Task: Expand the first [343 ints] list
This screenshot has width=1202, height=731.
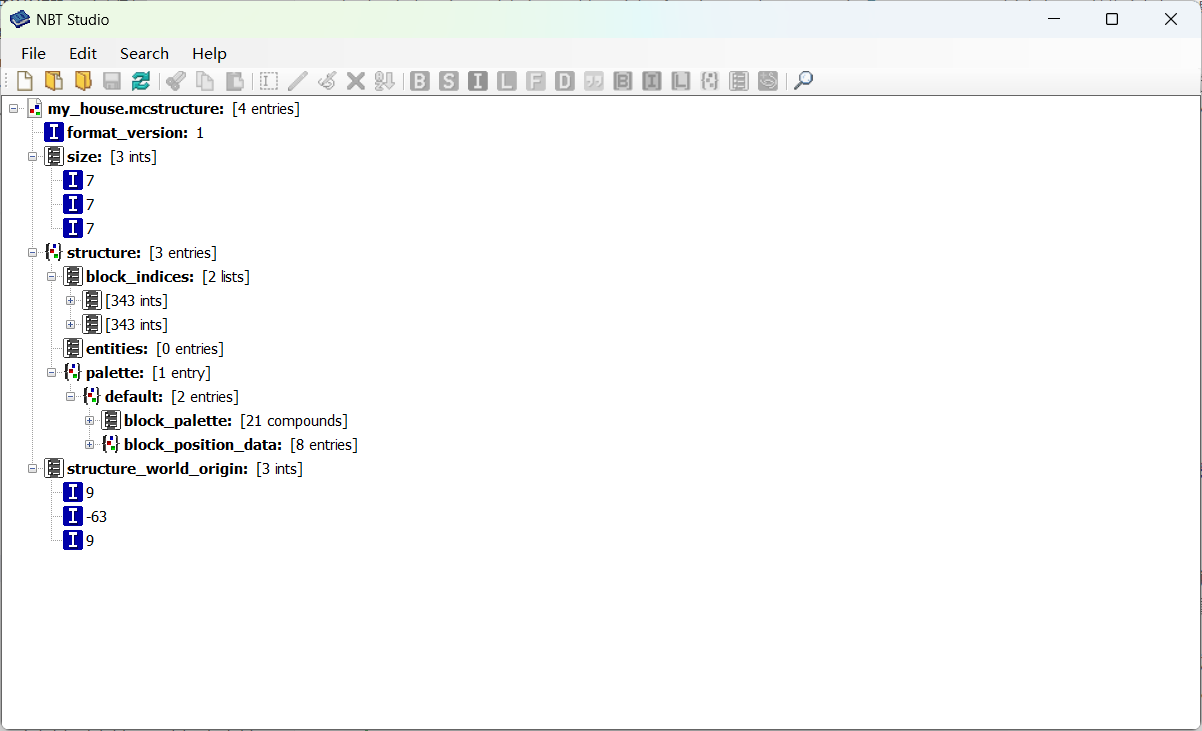Action: (71, 300)
